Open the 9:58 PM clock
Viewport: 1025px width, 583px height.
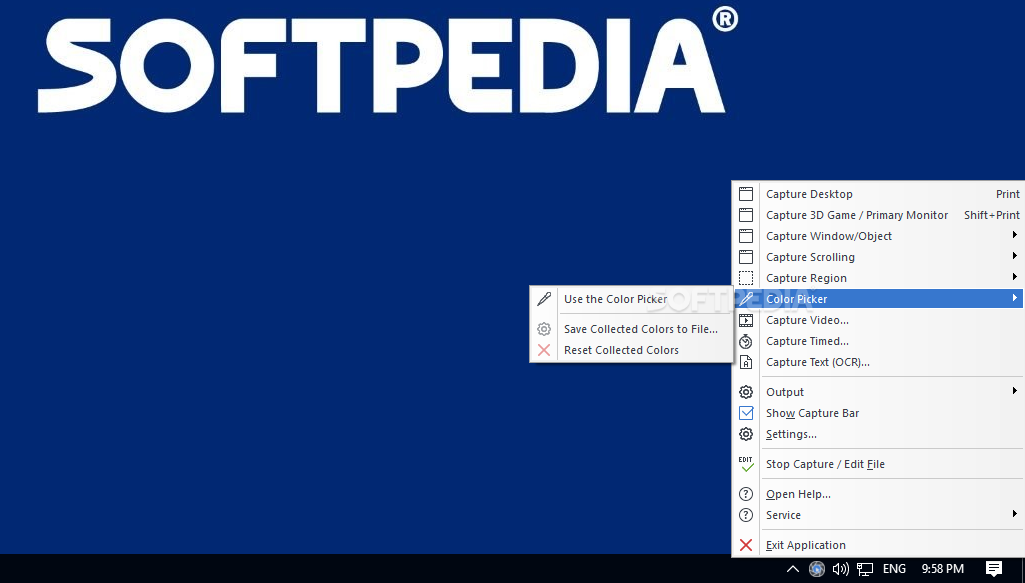tap(943, 569)
